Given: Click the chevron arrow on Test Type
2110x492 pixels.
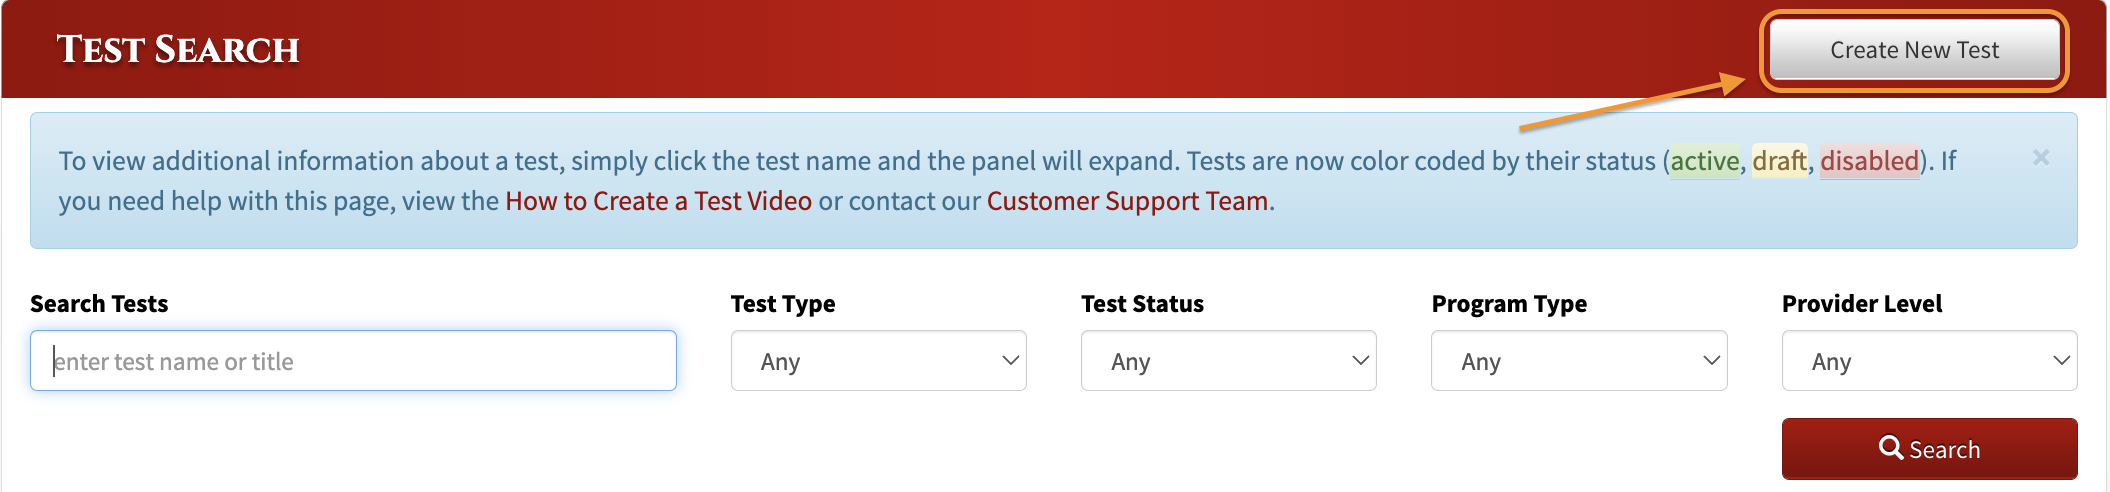Looking at the screenshot, I should click(1011, 360).
